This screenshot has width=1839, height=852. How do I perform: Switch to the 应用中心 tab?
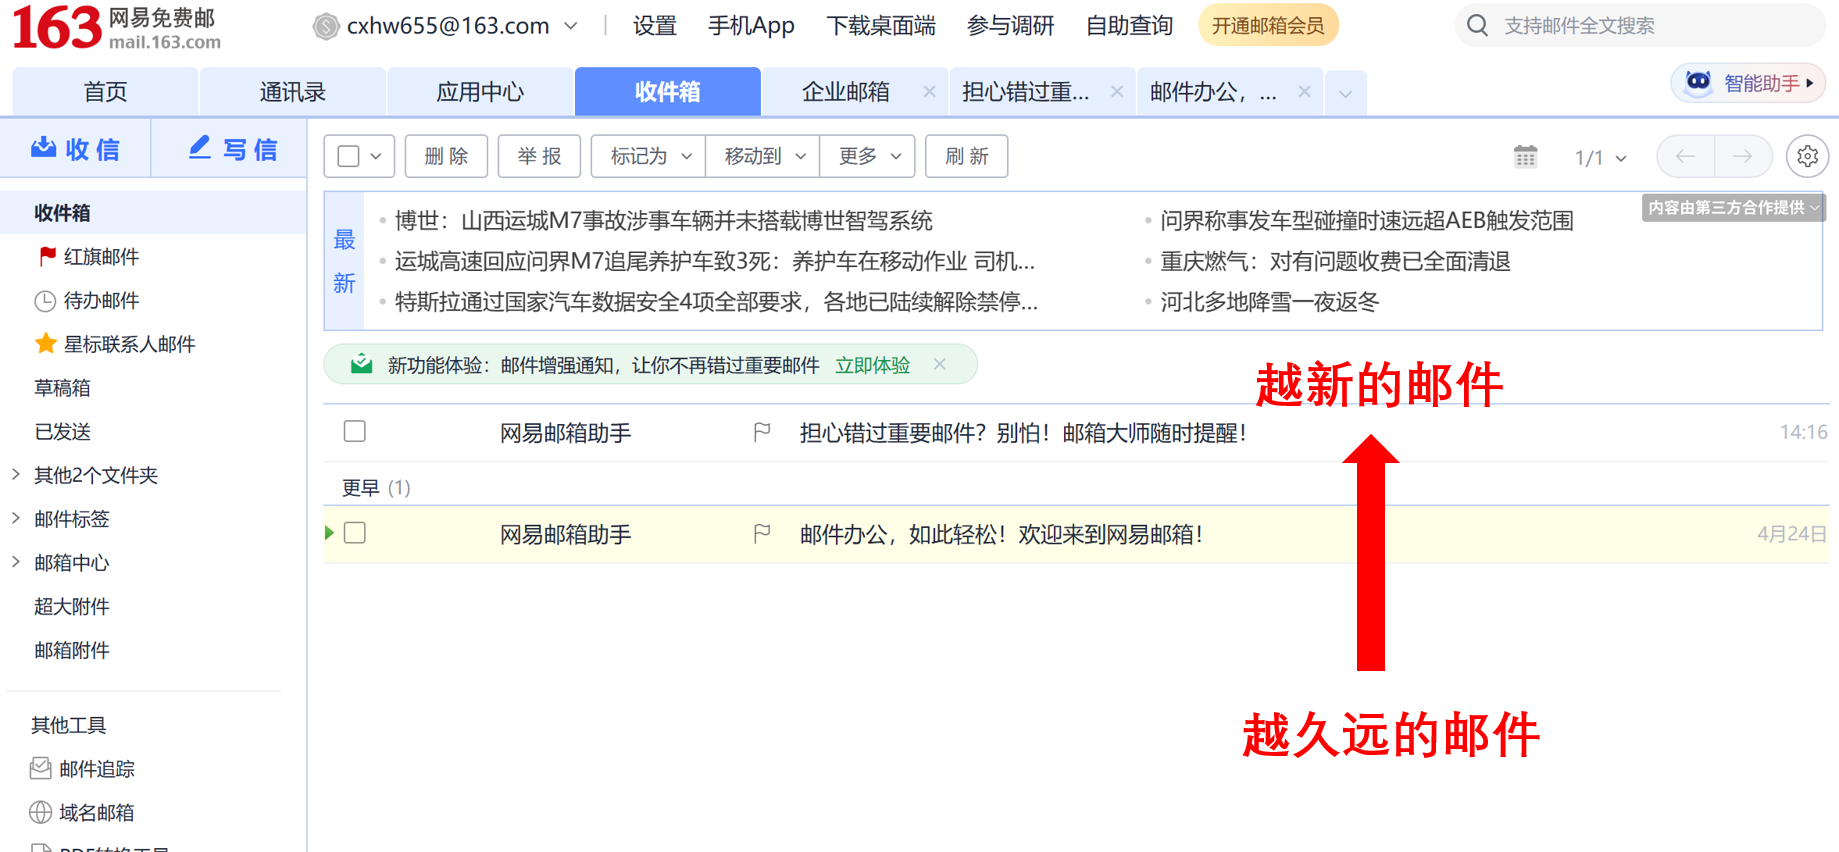(480, 92)
